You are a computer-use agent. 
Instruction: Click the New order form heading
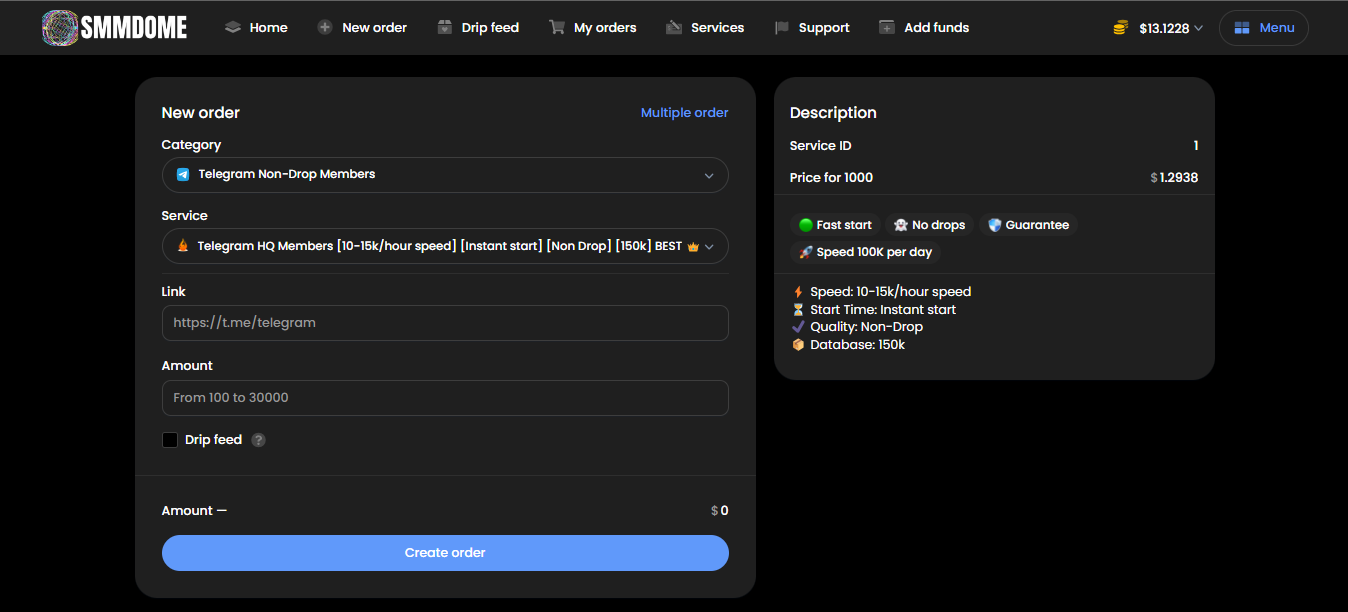pos(201,113)
